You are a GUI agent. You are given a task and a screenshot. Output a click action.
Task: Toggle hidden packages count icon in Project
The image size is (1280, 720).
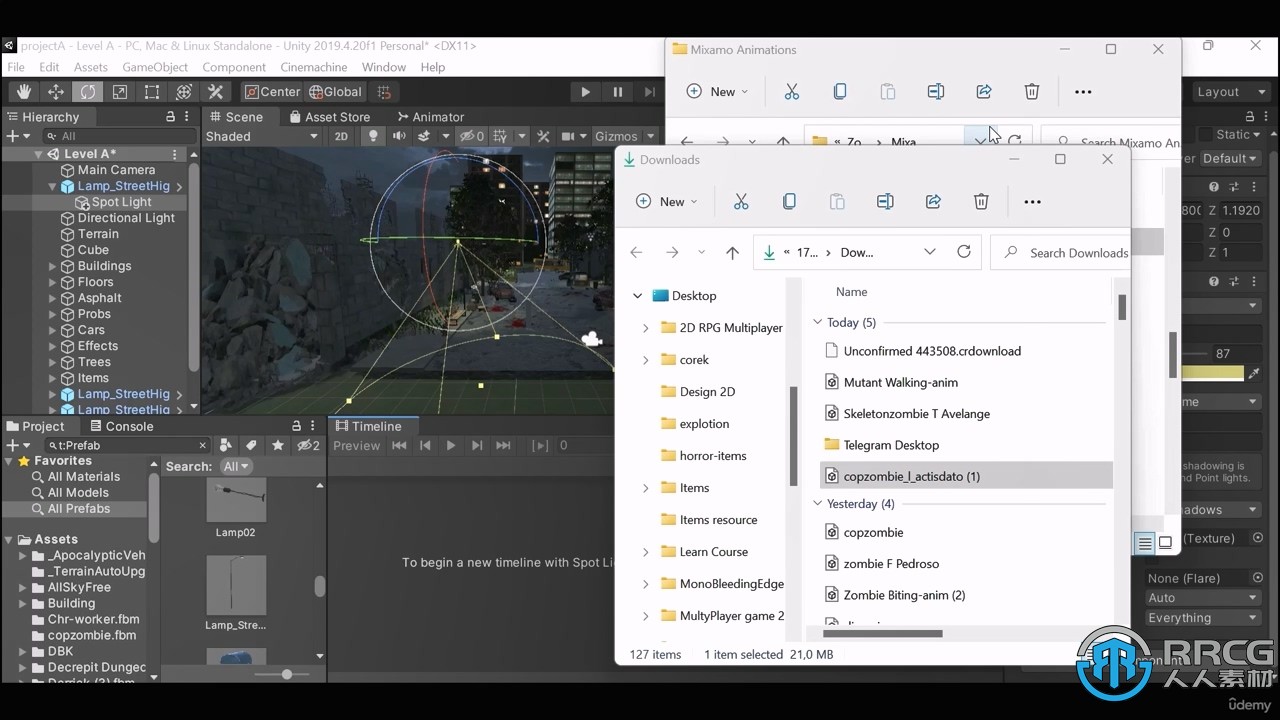pyautogui.click(x=308, y=445)
